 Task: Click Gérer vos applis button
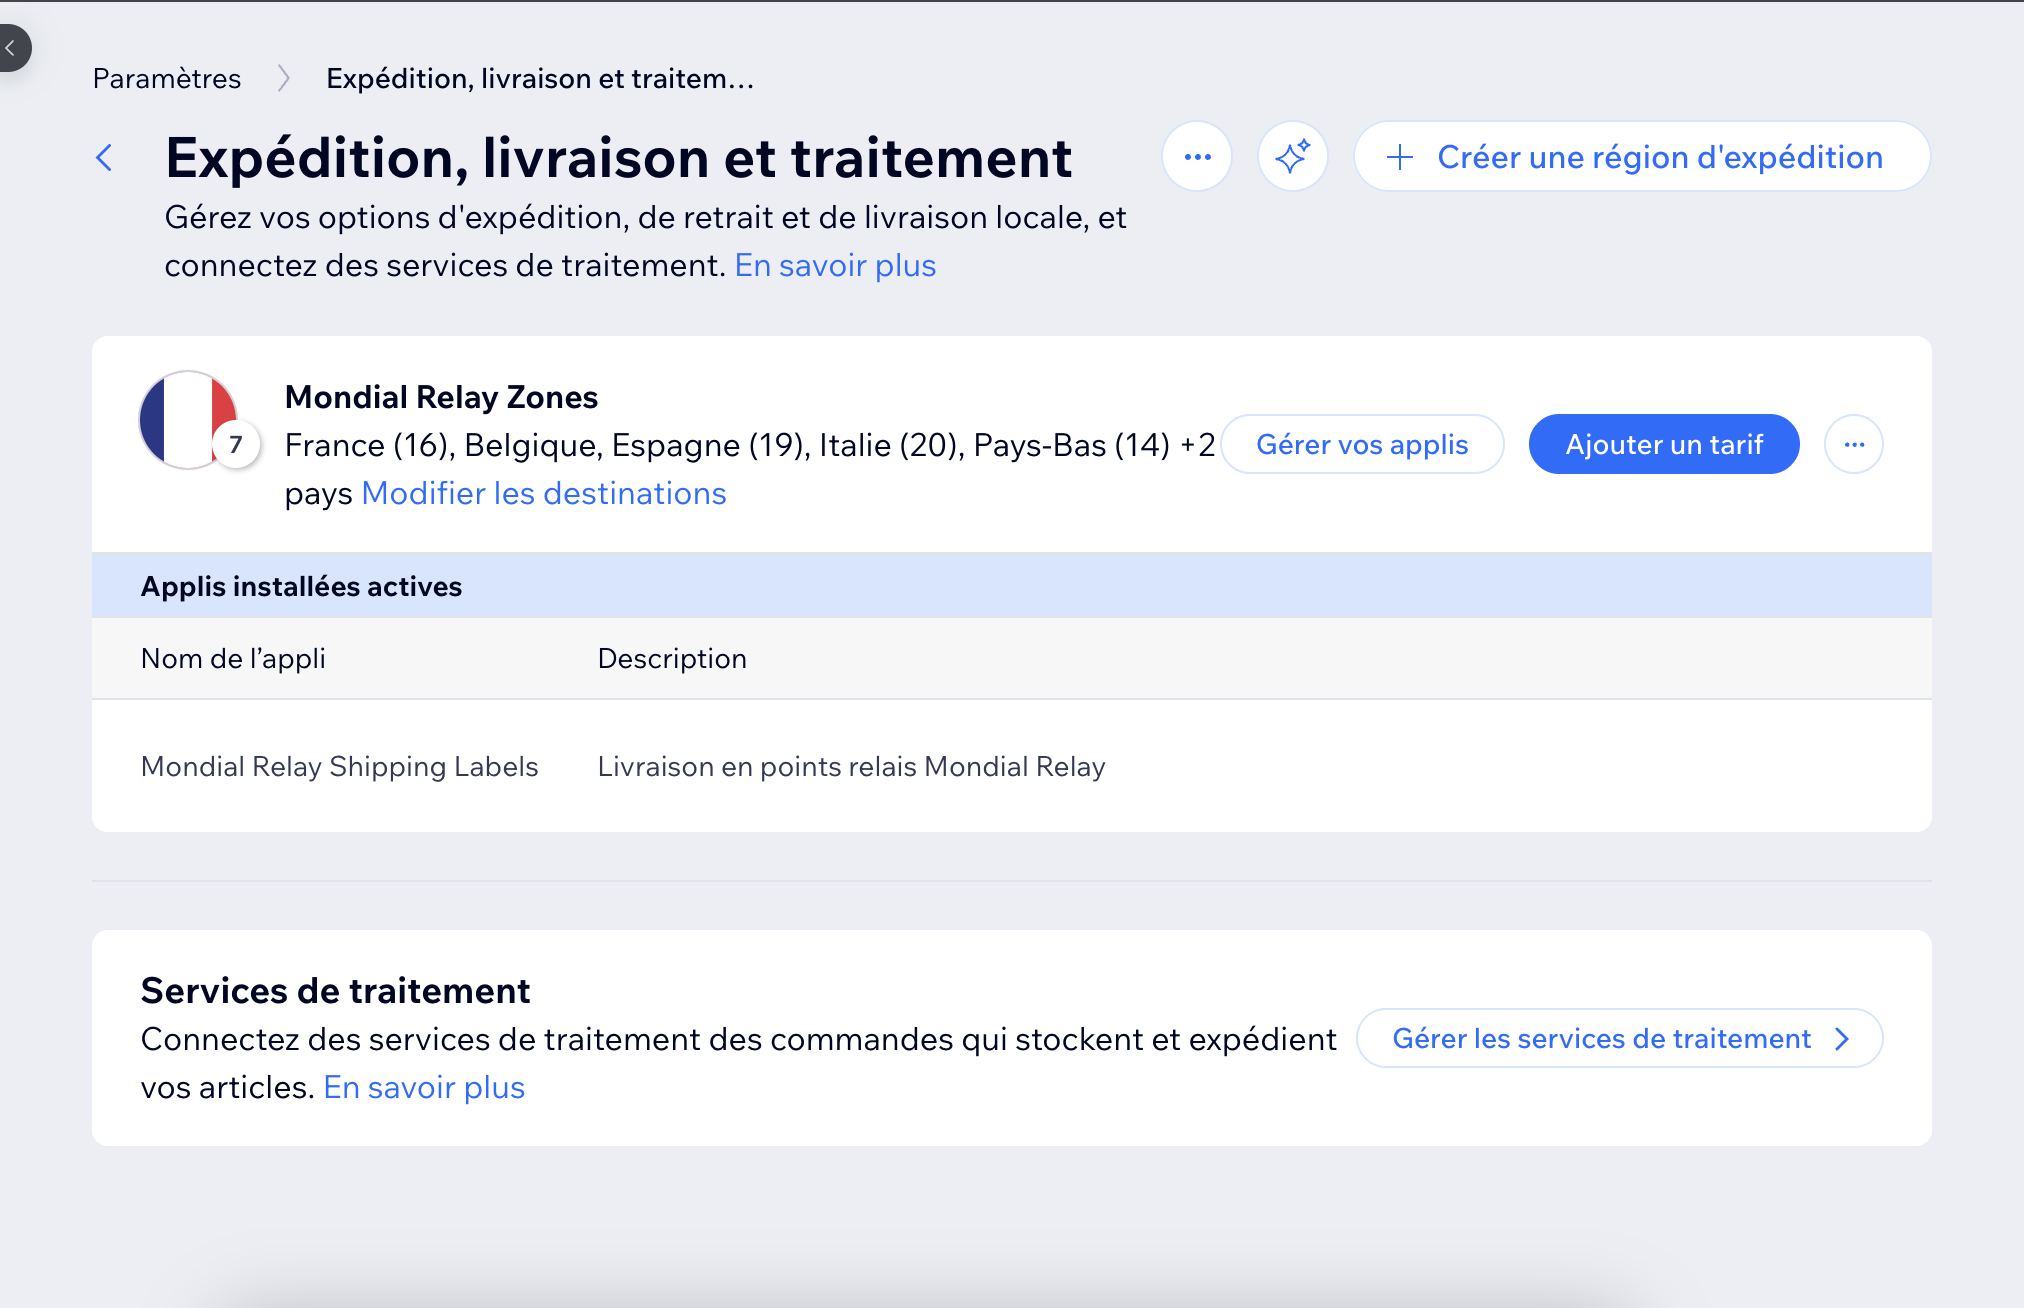1362,444
